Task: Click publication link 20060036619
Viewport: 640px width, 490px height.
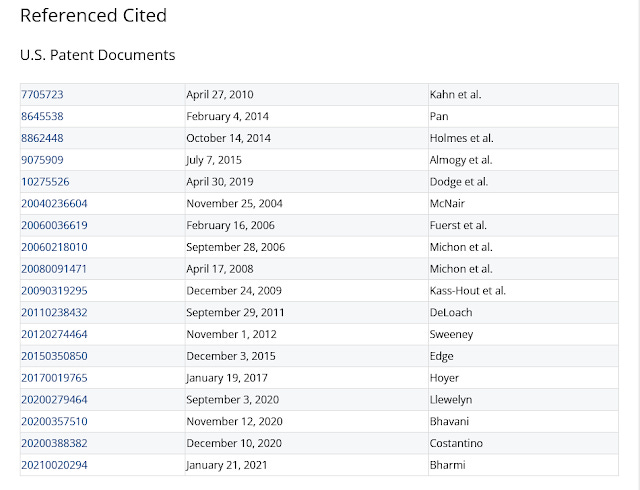Action: point(54,225)
